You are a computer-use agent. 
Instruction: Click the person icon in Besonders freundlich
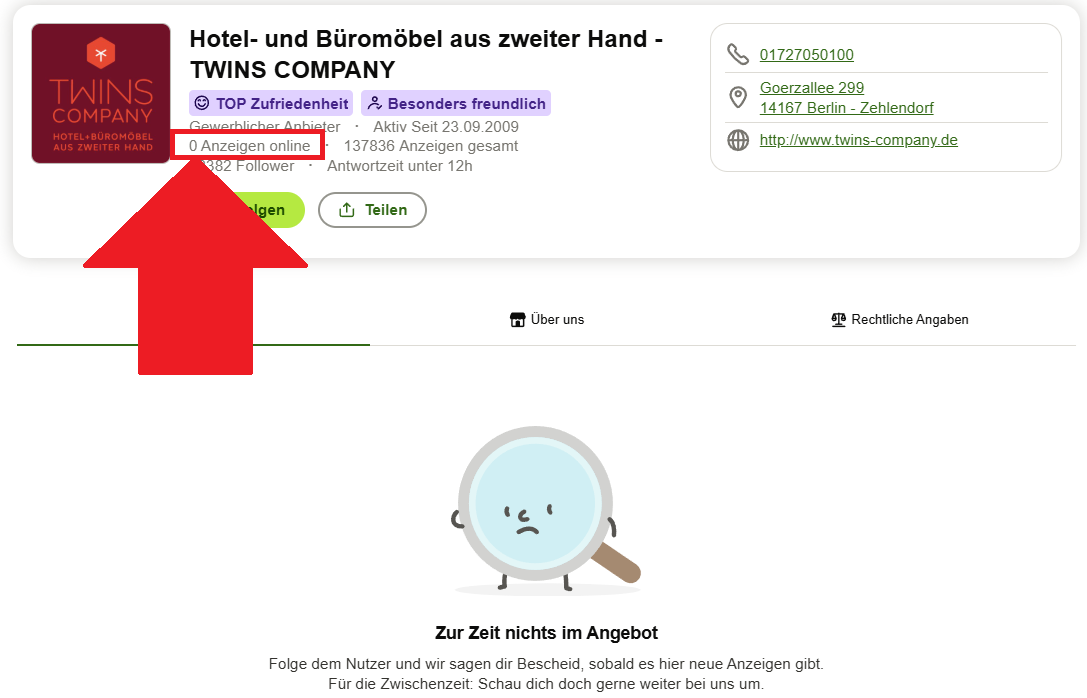(x=374, y=103)
